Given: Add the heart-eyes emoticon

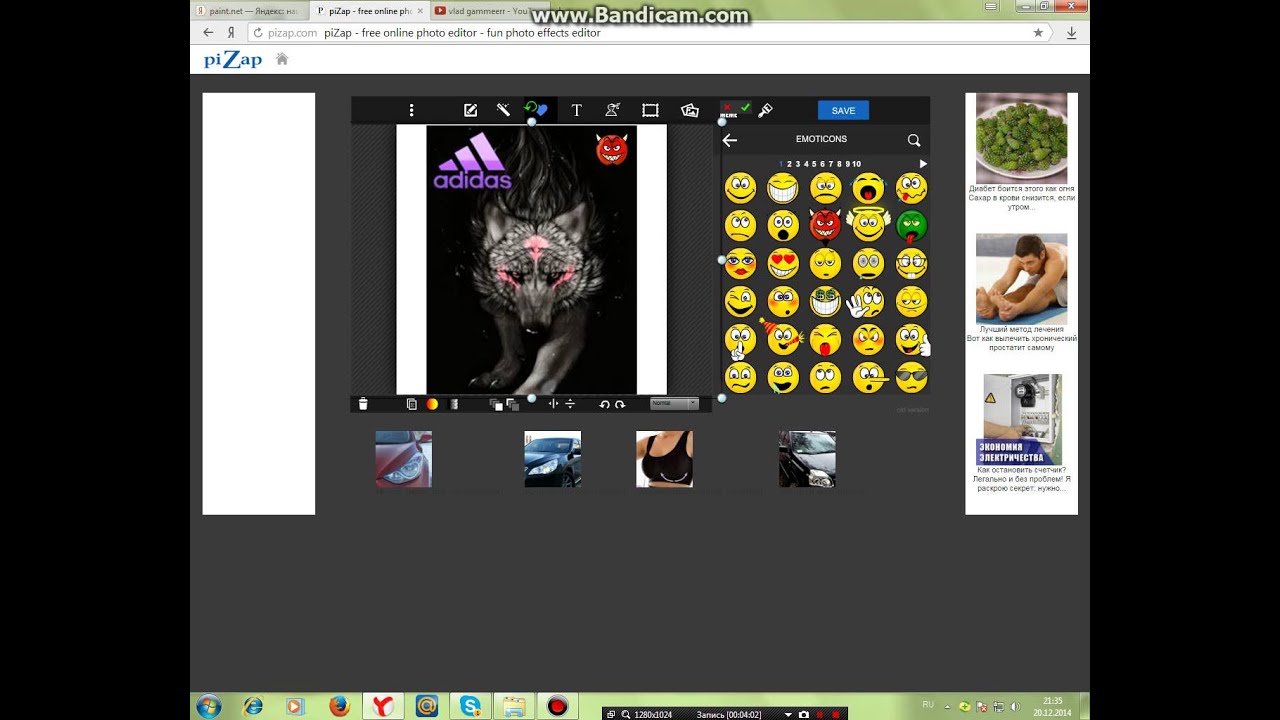Looking at the screenshot, I should [783, 263].
